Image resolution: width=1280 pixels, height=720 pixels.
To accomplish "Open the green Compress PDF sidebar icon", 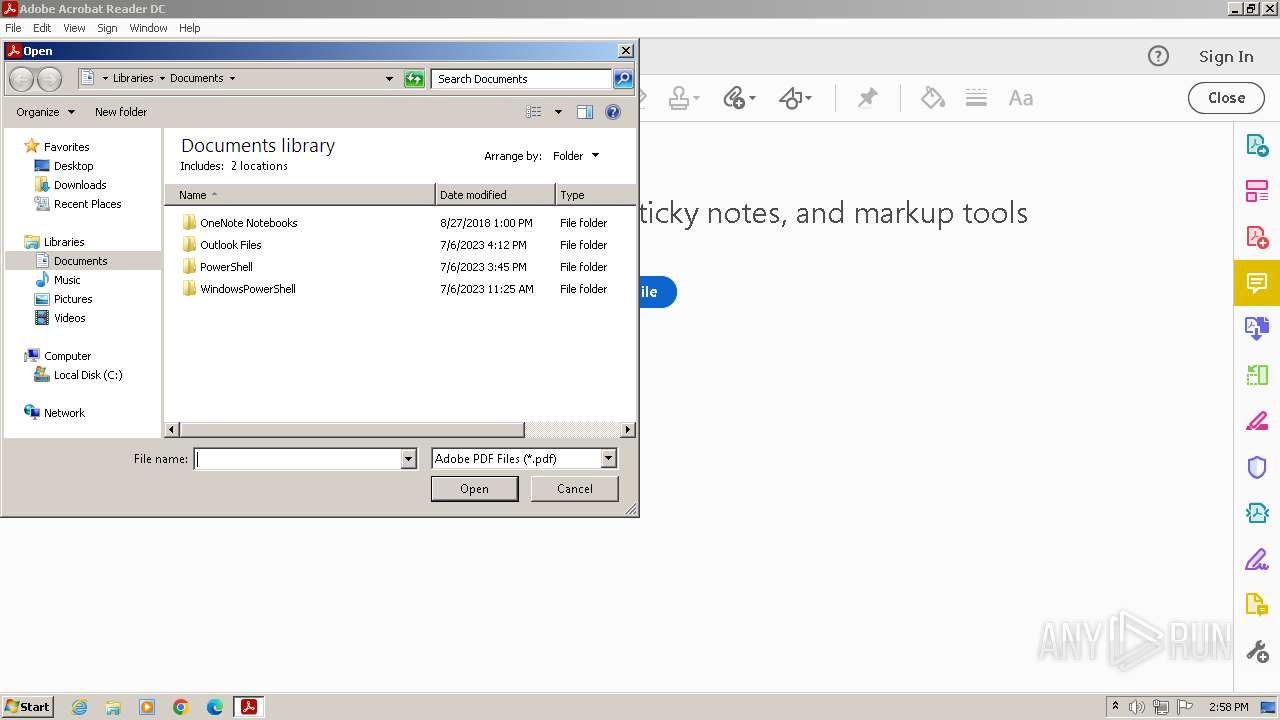I will click(1257, 375).
